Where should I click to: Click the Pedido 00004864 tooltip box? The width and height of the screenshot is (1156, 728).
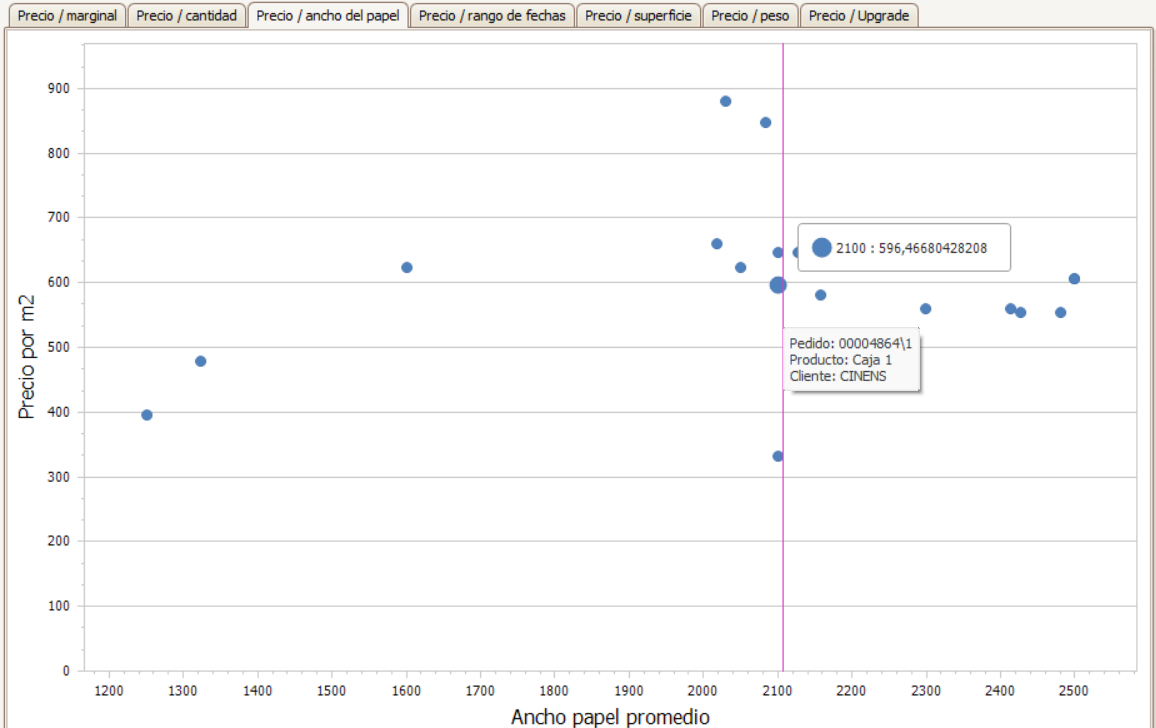click(x=851, y=359)
